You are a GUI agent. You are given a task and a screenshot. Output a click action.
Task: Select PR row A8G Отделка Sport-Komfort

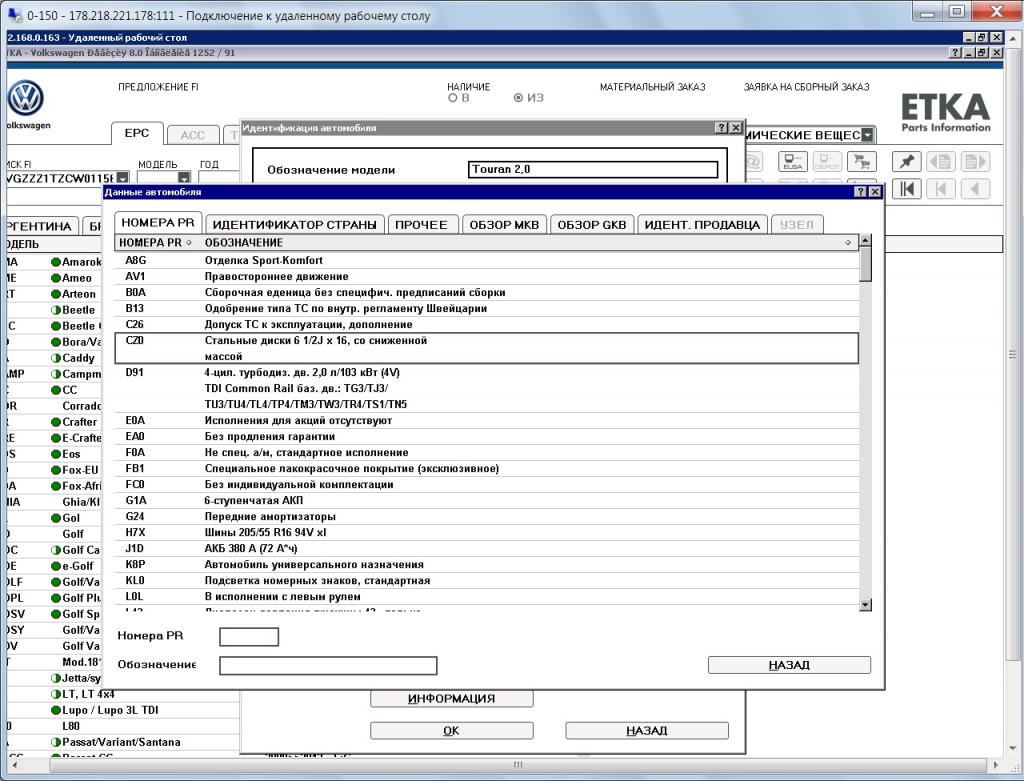487,261
